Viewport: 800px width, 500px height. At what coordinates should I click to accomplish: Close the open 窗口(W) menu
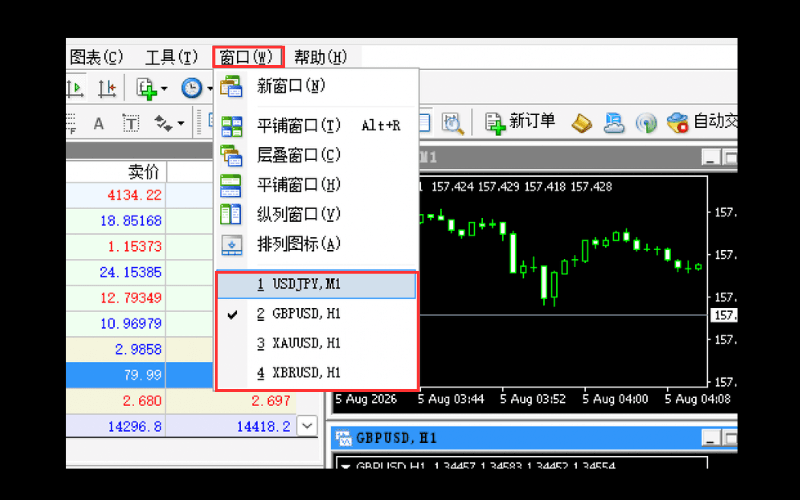[248, 57]
